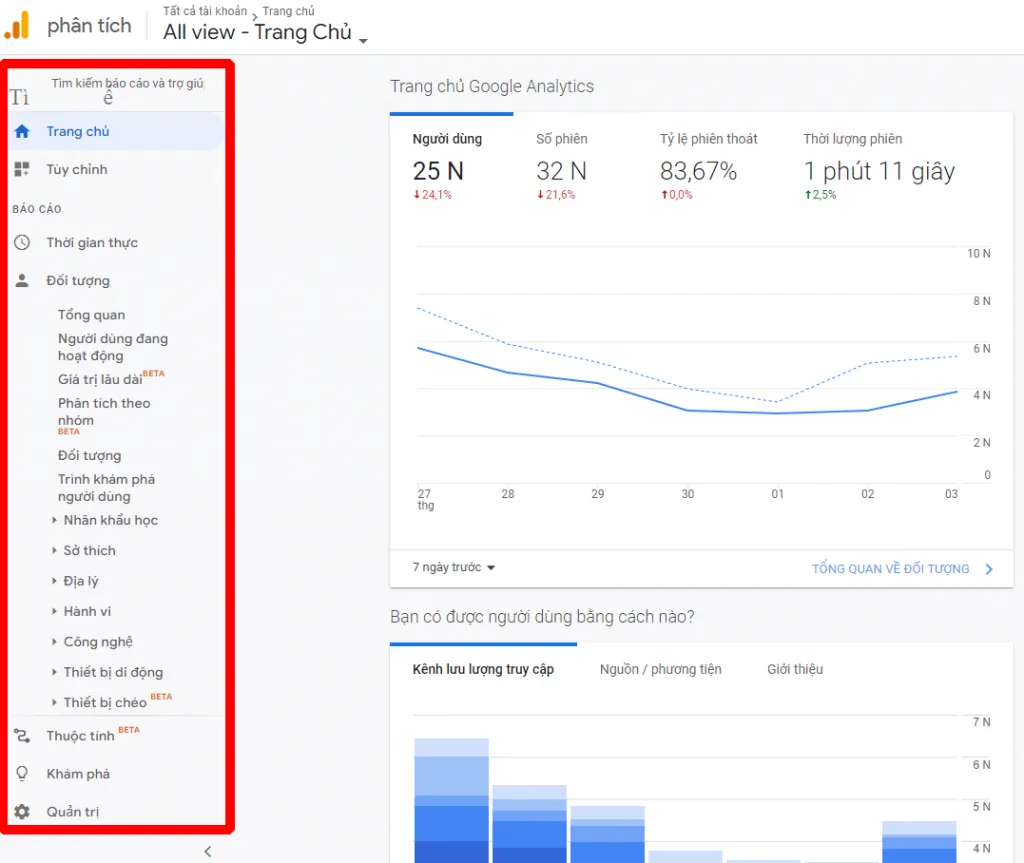Screen dimensions: 1024x863
Task: Click the arrow beside Tổng quan về đối tượng
Action: [989, 569]
